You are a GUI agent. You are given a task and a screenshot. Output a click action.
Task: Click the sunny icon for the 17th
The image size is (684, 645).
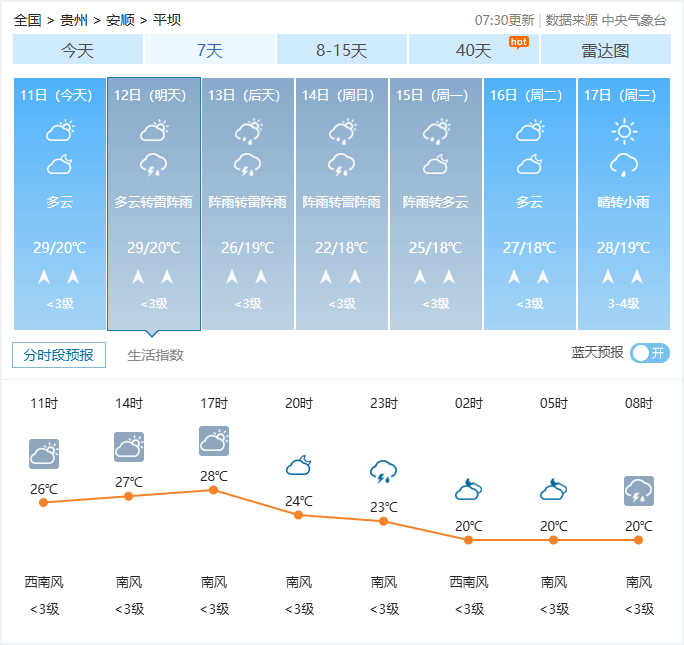coord(624,131)
